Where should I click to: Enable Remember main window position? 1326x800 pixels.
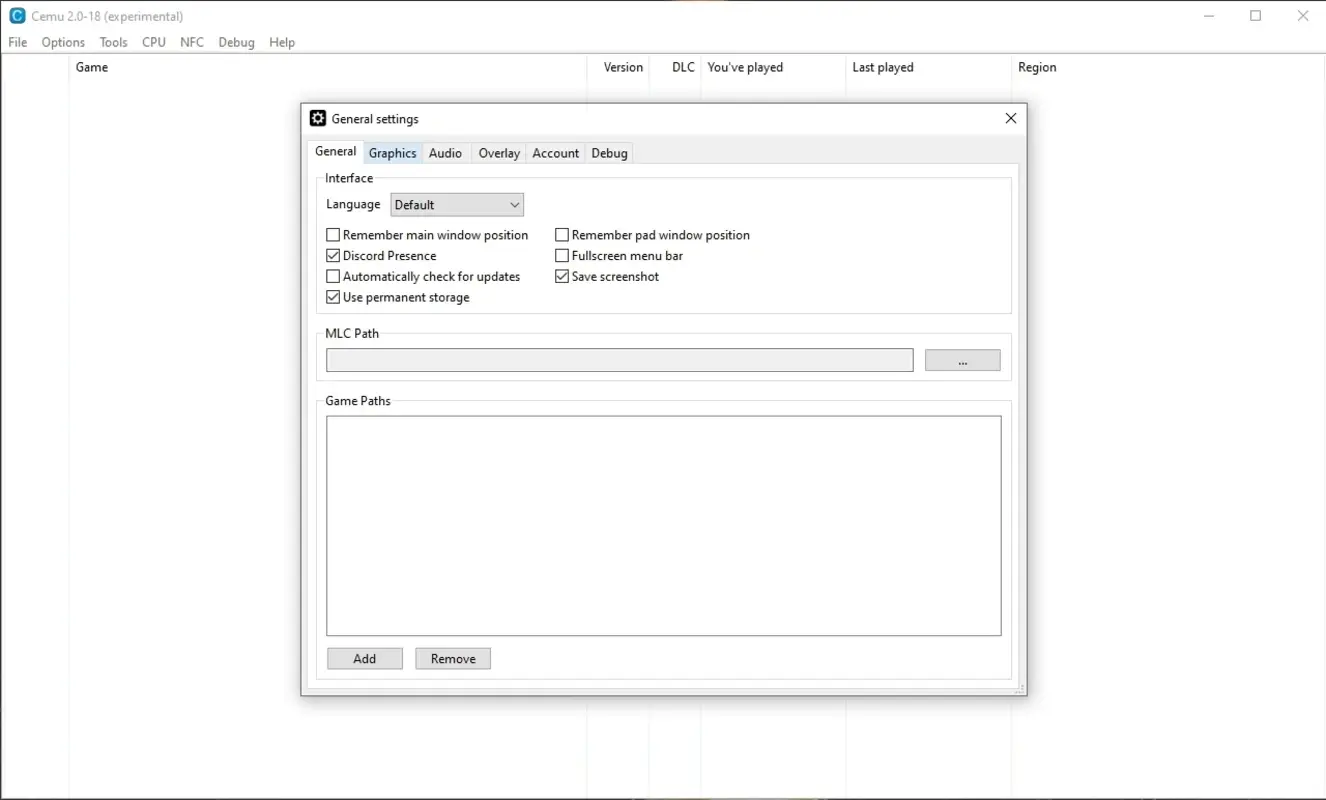[333, 234]
